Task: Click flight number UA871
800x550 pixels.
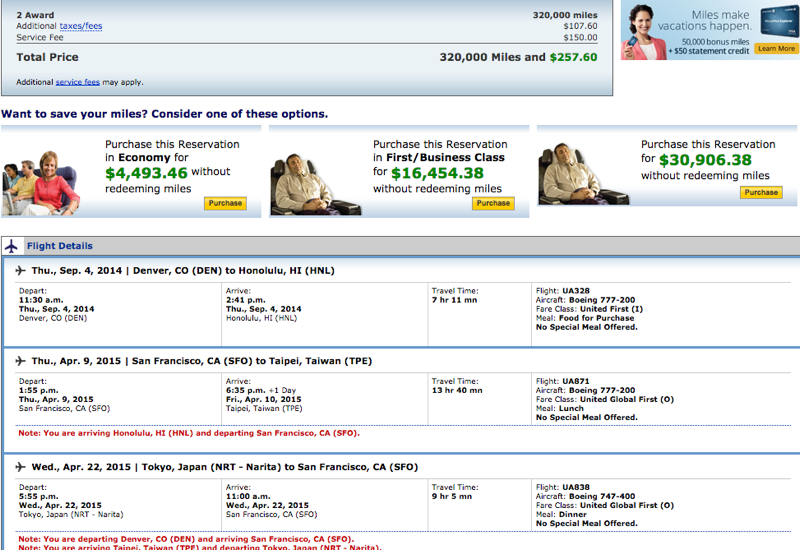Action: 576,381
